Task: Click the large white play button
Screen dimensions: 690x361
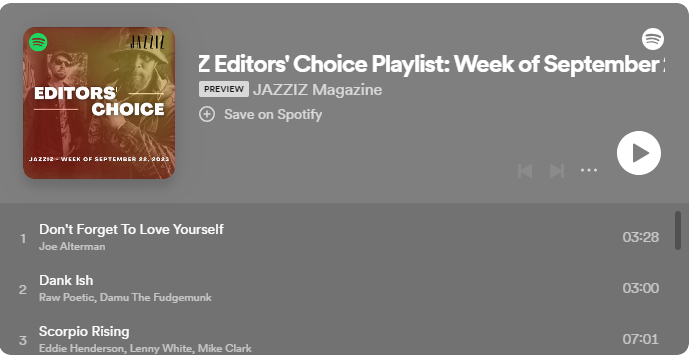Action: click(639, 153)
